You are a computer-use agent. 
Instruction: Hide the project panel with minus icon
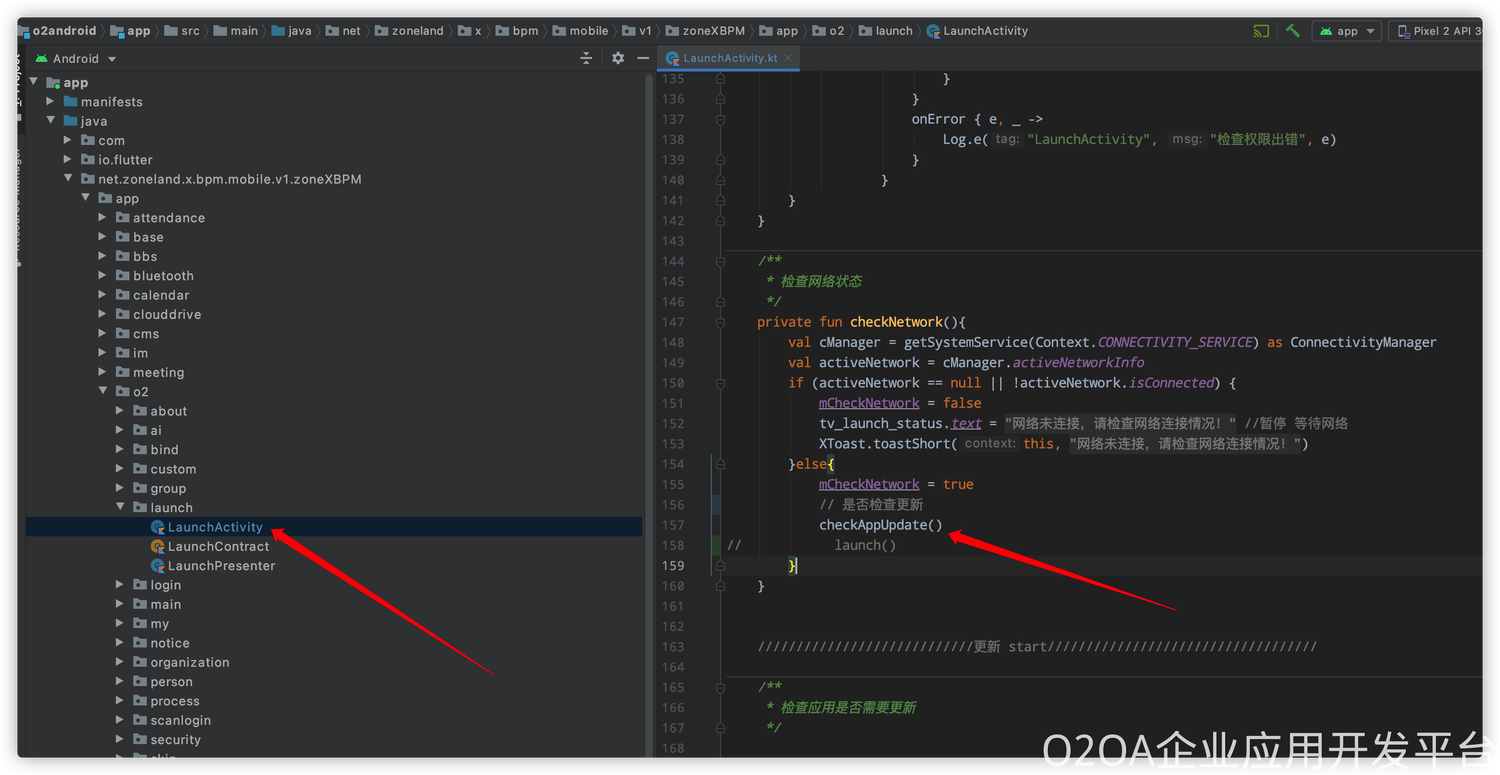tap(643, 59)
